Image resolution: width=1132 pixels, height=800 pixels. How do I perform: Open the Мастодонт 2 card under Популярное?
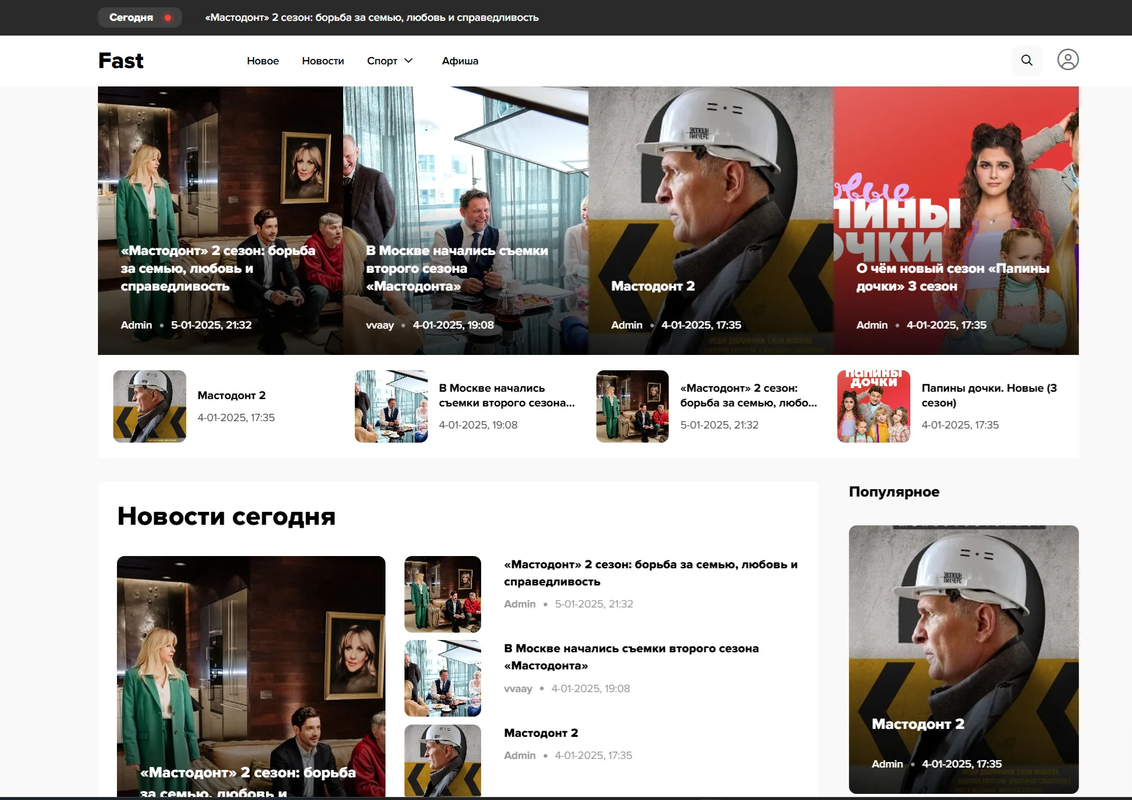(964, 659)
